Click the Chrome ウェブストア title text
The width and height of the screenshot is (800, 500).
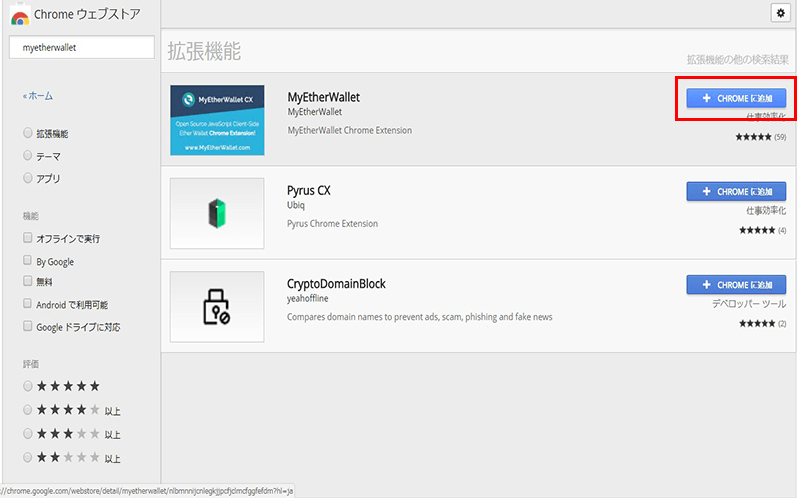(87, 15)
